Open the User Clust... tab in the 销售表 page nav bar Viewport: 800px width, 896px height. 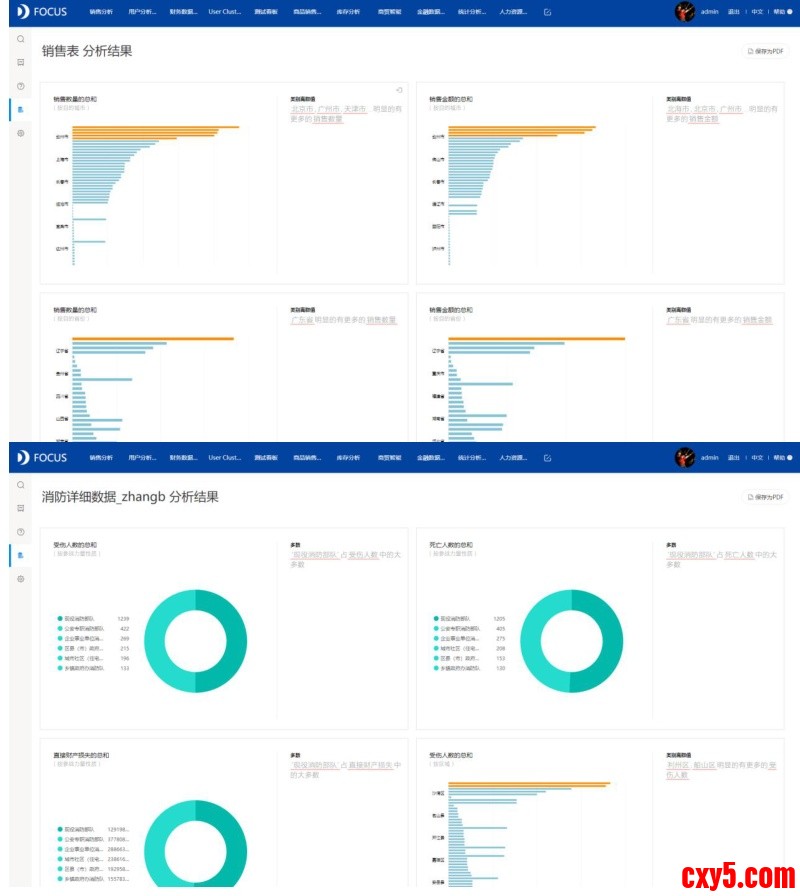(x=225, y=11)
